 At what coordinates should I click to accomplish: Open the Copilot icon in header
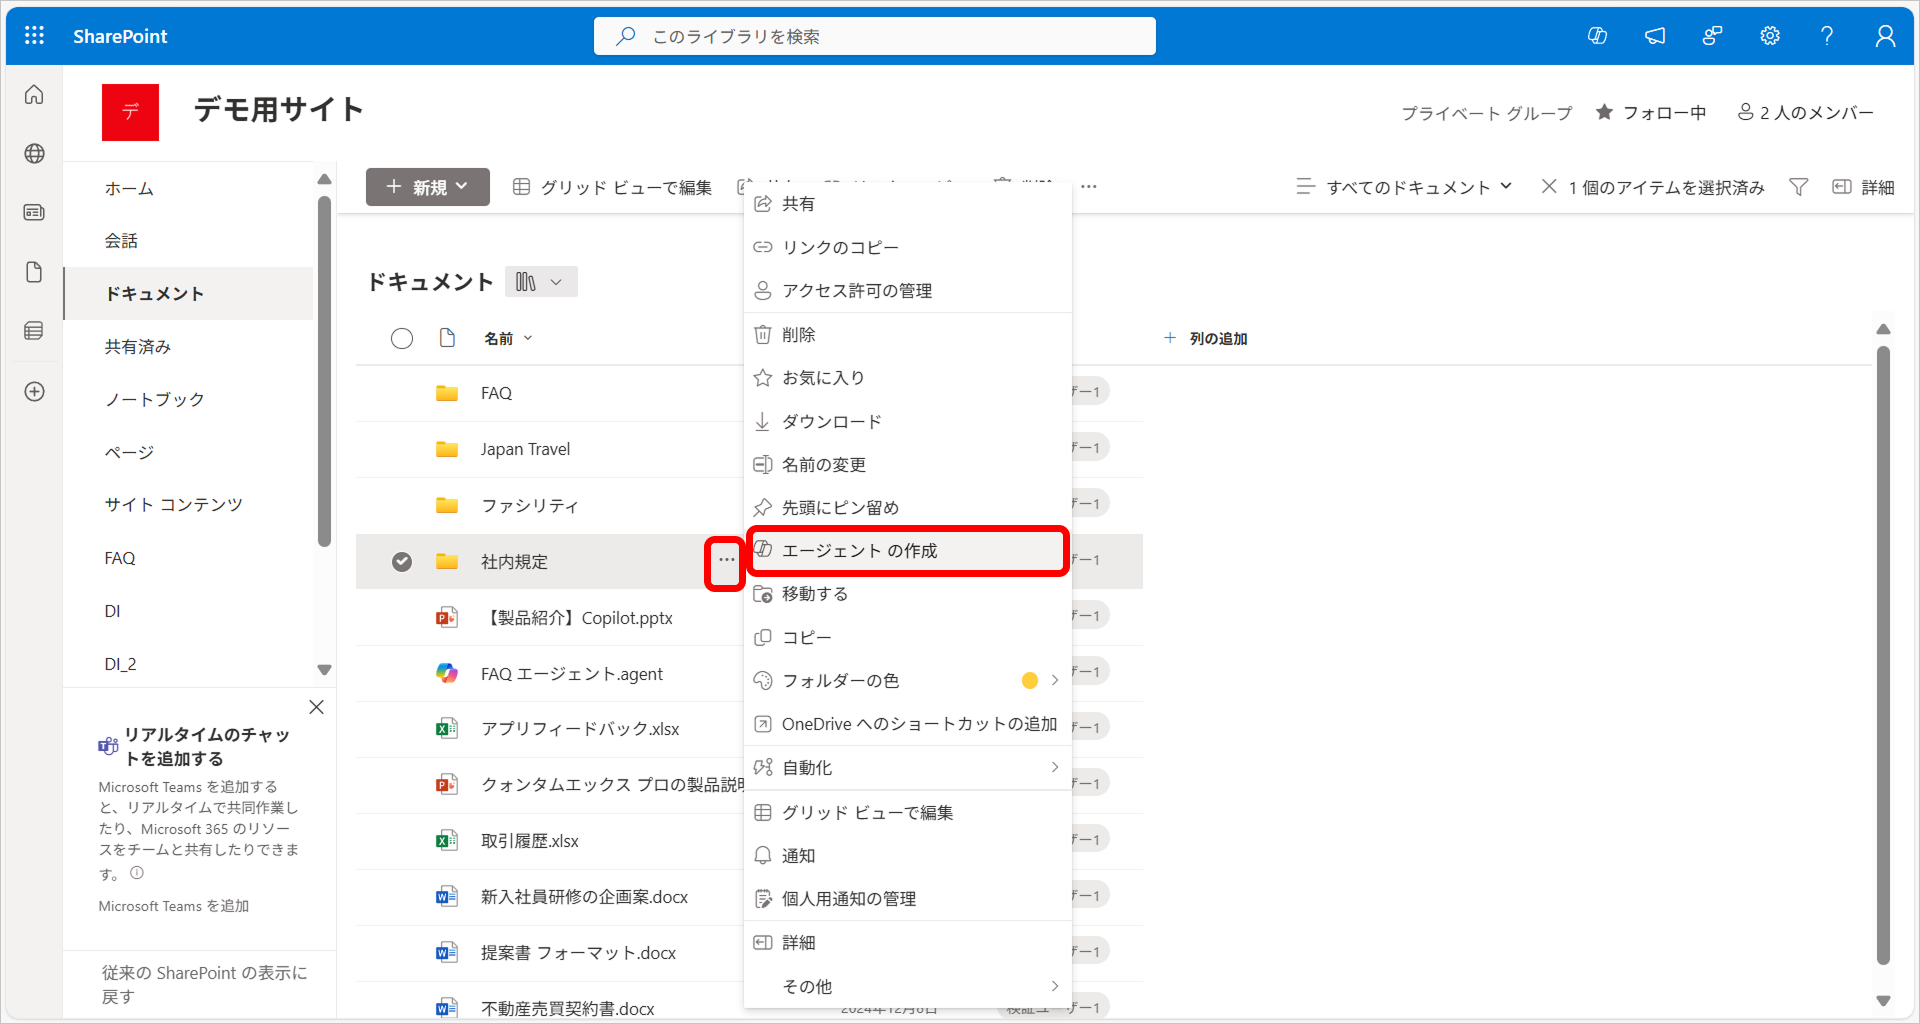pyautogui.click(x=1597, y=36)
